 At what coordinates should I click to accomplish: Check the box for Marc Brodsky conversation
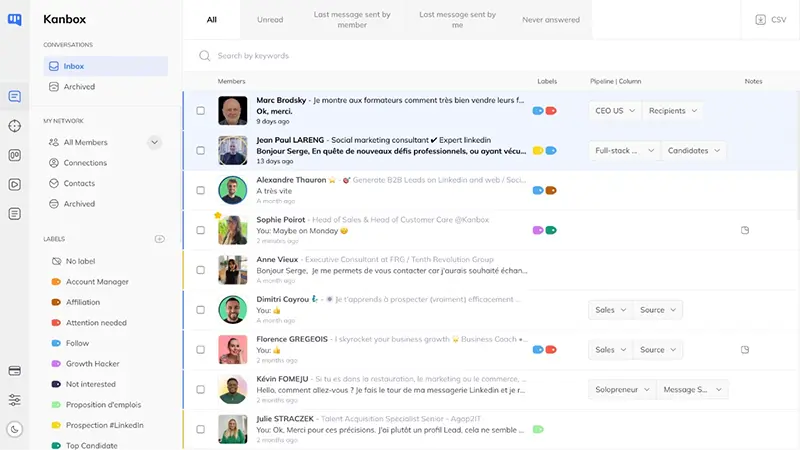click(201, 111)
